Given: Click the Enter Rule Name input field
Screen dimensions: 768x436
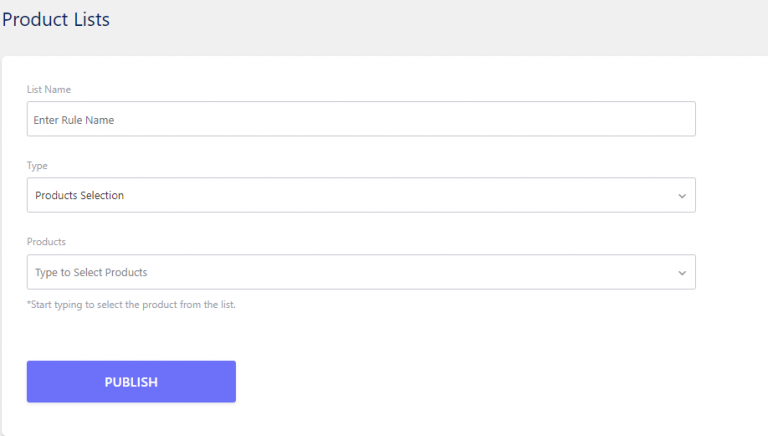Looking at the screenshot, I should click(x=360, y=119).
